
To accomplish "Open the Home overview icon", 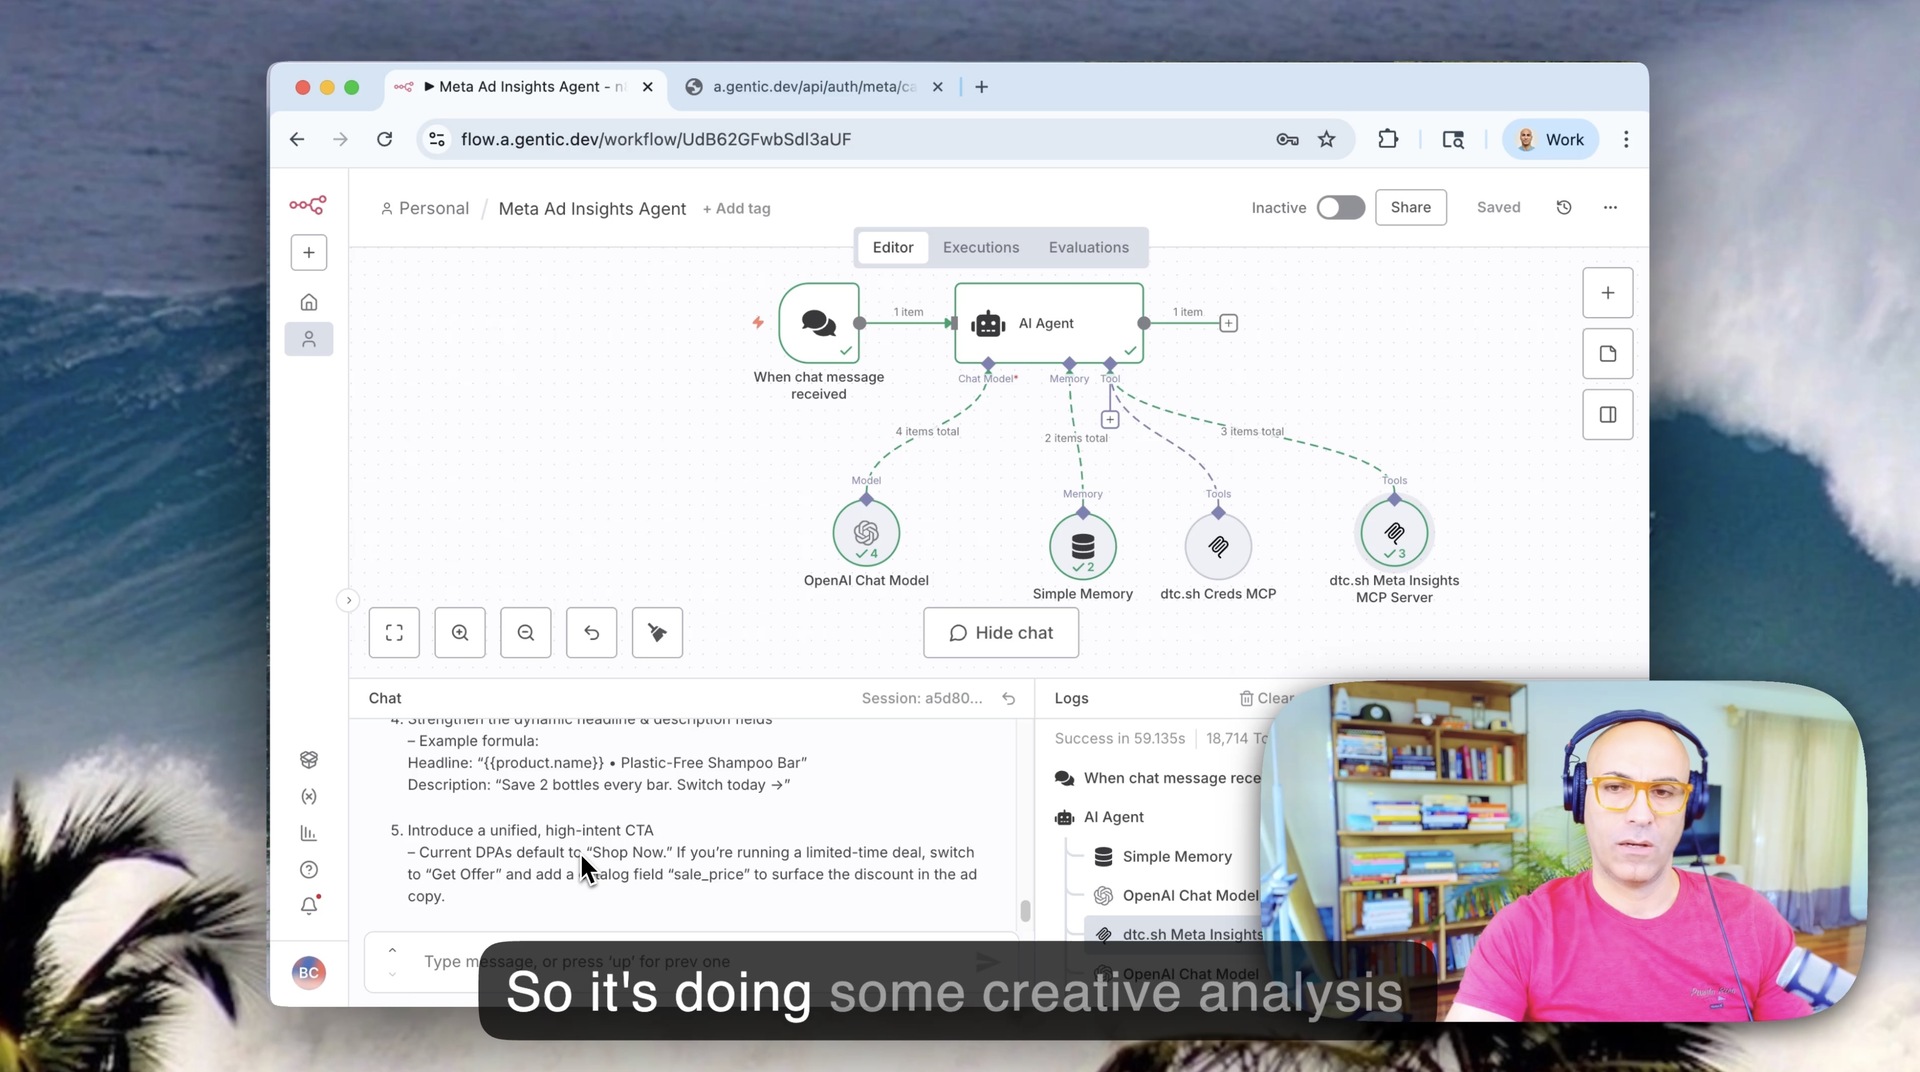I will 309,302.
